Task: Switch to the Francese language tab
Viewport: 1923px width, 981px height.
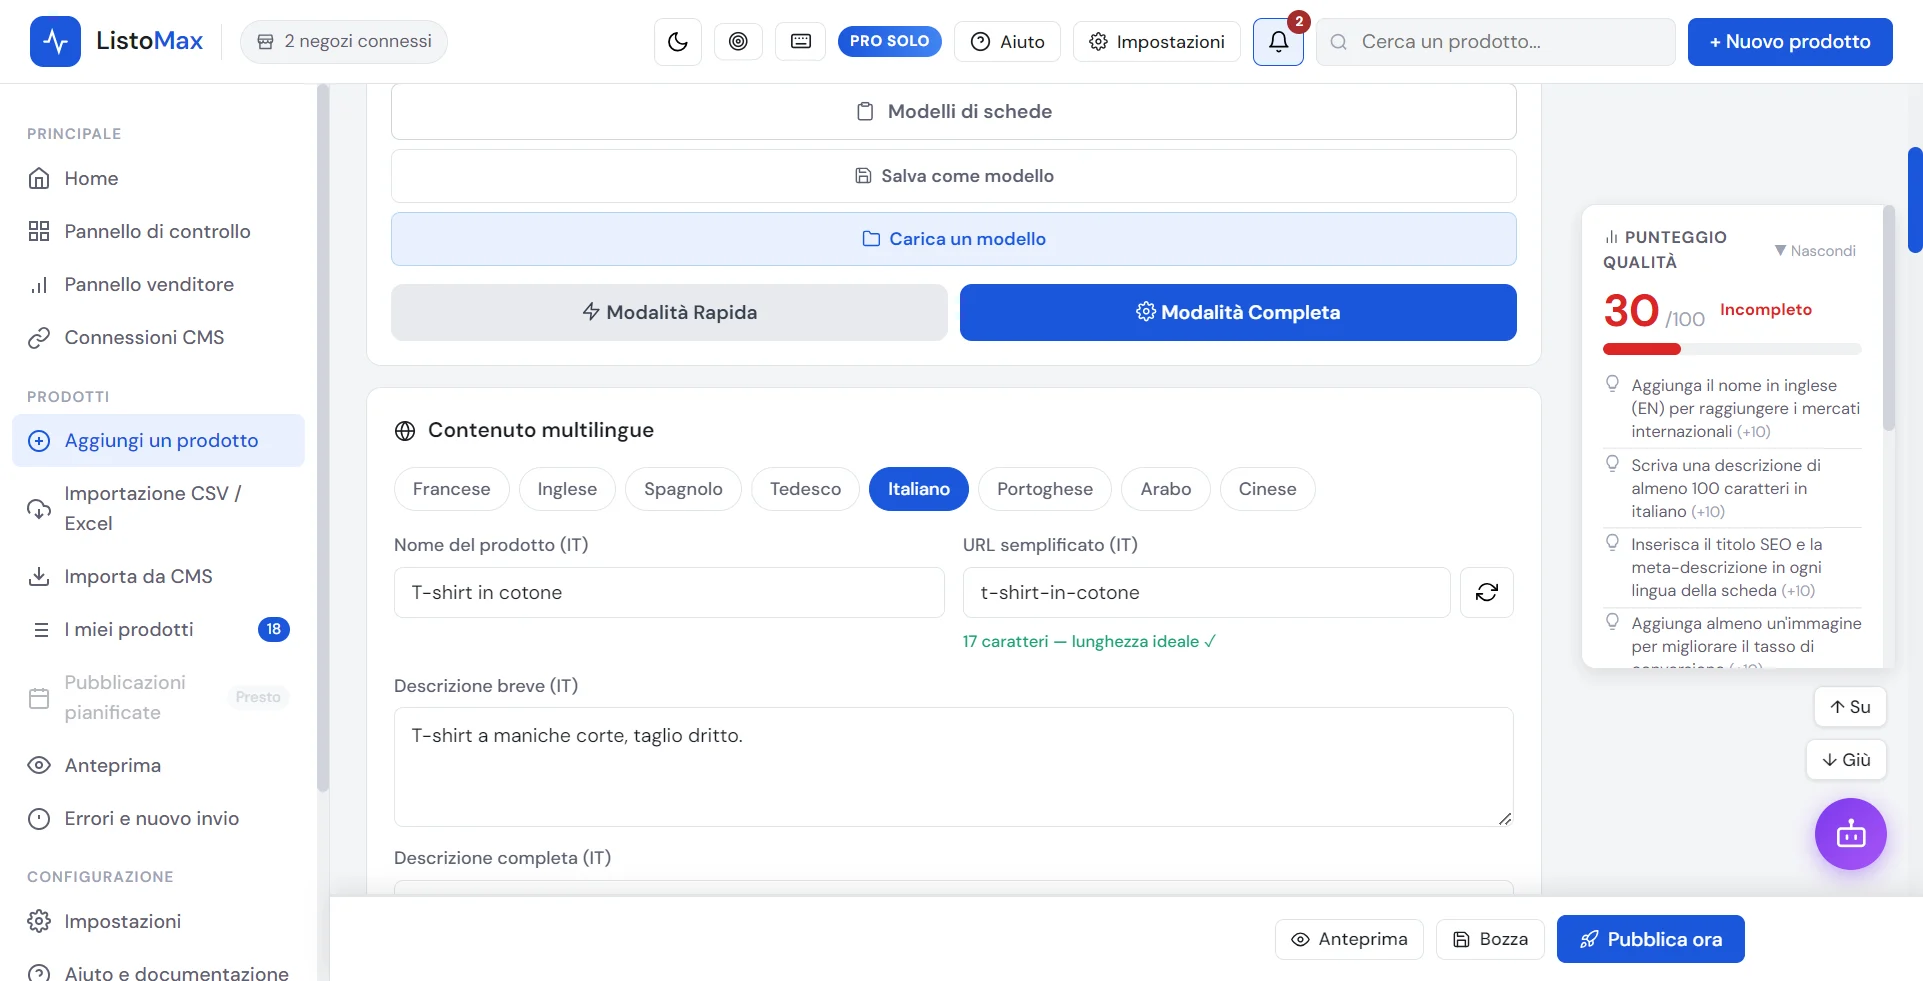Action: point(451,489)
